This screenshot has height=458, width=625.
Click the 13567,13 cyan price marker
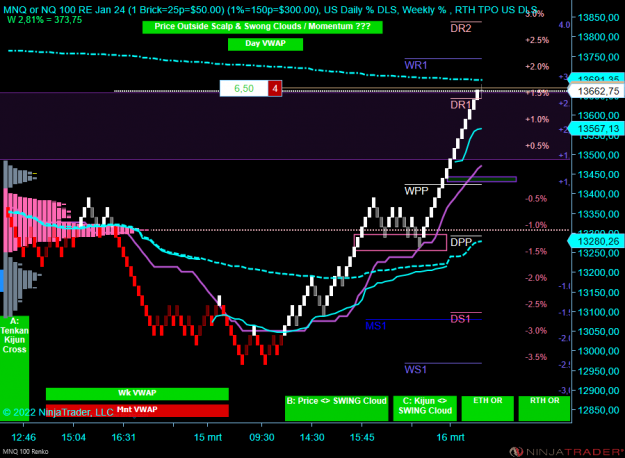point(596,129)
